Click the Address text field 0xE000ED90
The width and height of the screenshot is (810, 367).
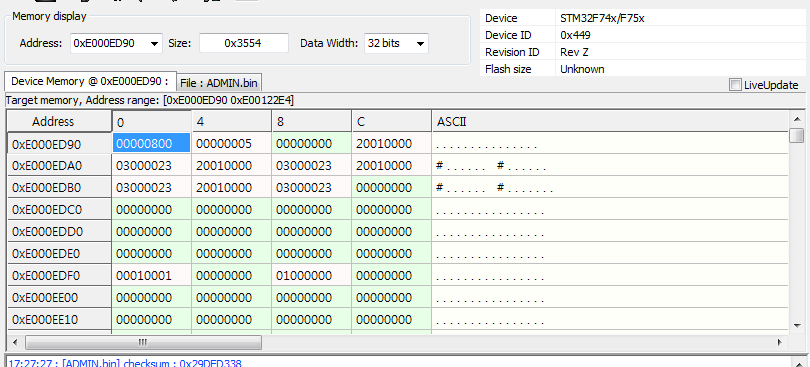pyautogui.click(x=109, y=44)
